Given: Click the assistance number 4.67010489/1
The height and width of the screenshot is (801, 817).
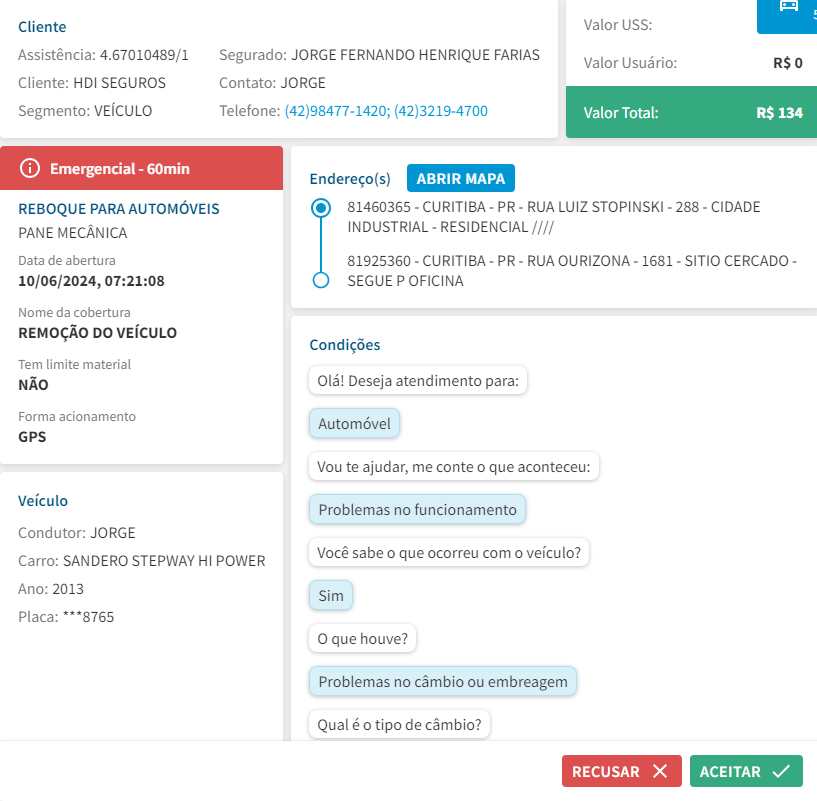Looking at the screenshot, I should pyautogui.click(x=144, y=55).
